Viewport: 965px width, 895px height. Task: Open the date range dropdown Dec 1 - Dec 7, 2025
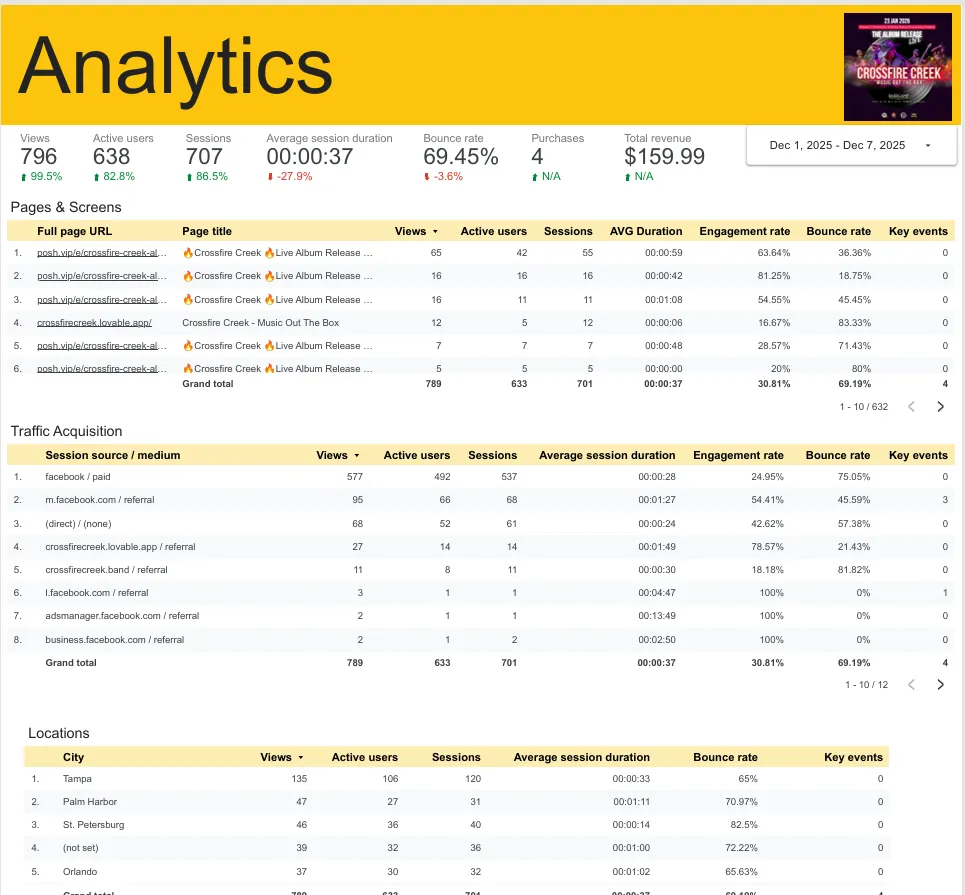(x=851, y=145)
